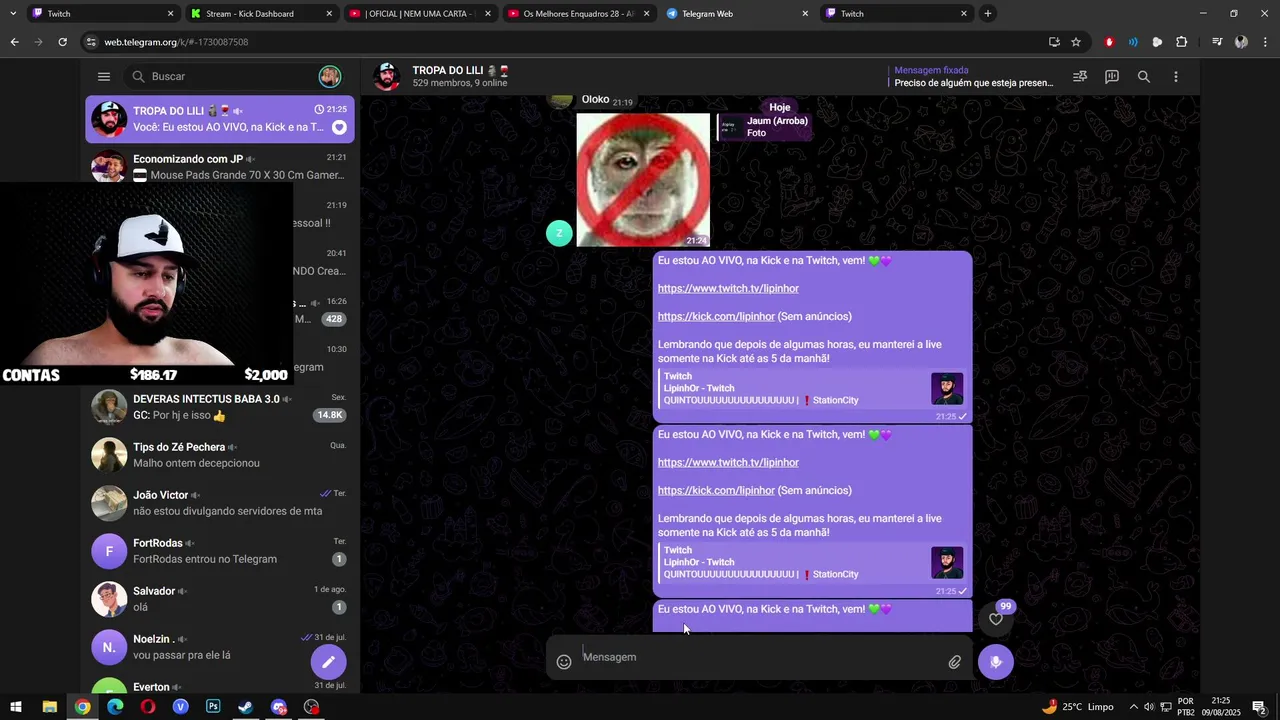Reload the Telegram Web page

[x=62, y=42]
